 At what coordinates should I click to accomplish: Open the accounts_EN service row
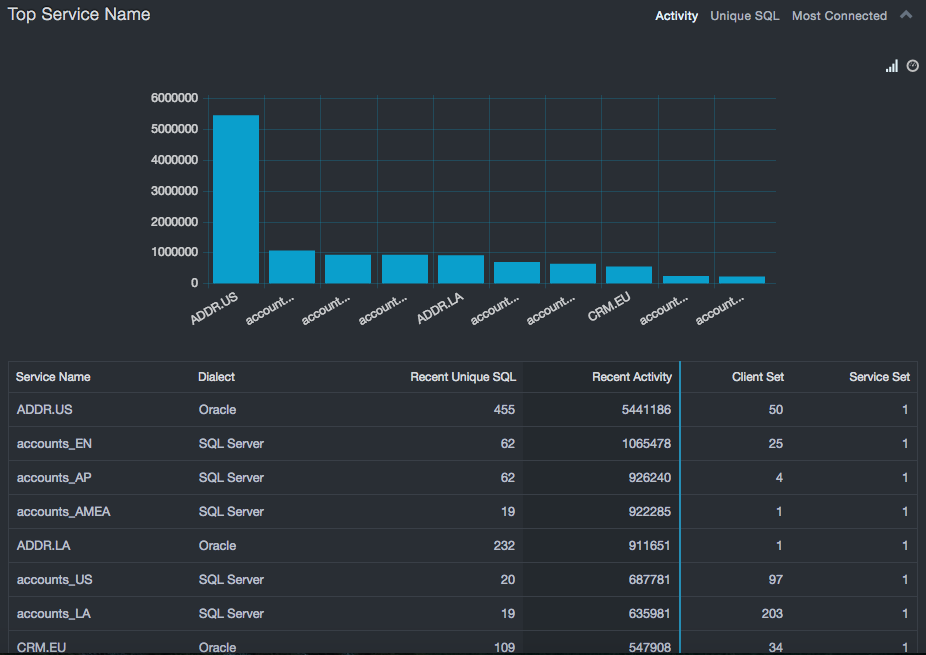tap(55, 443)
